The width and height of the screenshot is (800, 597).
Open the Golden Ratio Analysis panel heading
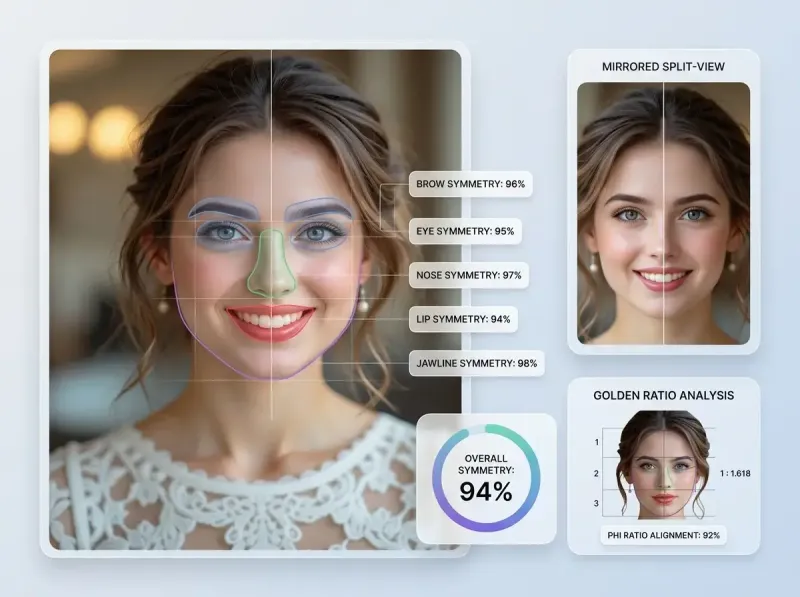(663, 395)
